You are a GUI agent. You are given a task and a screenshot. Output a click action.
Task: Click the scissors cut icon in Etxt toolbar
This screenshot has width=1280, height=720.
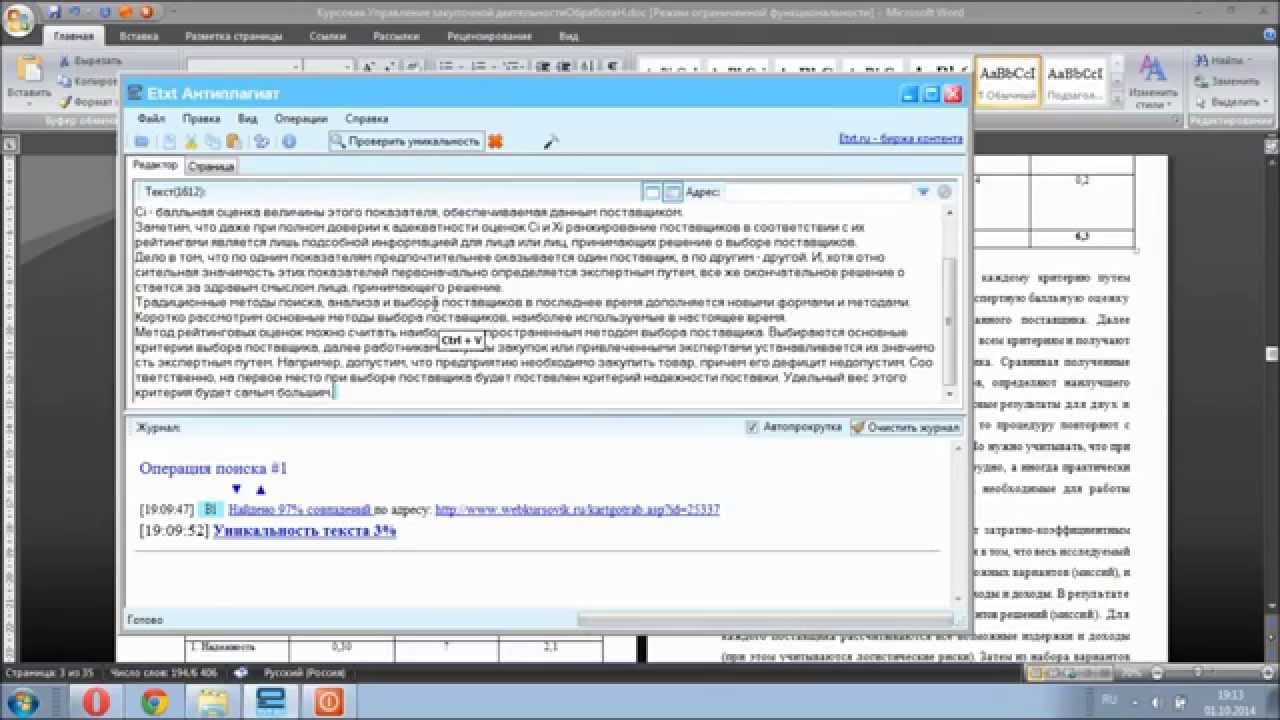(x=191, y=142)
